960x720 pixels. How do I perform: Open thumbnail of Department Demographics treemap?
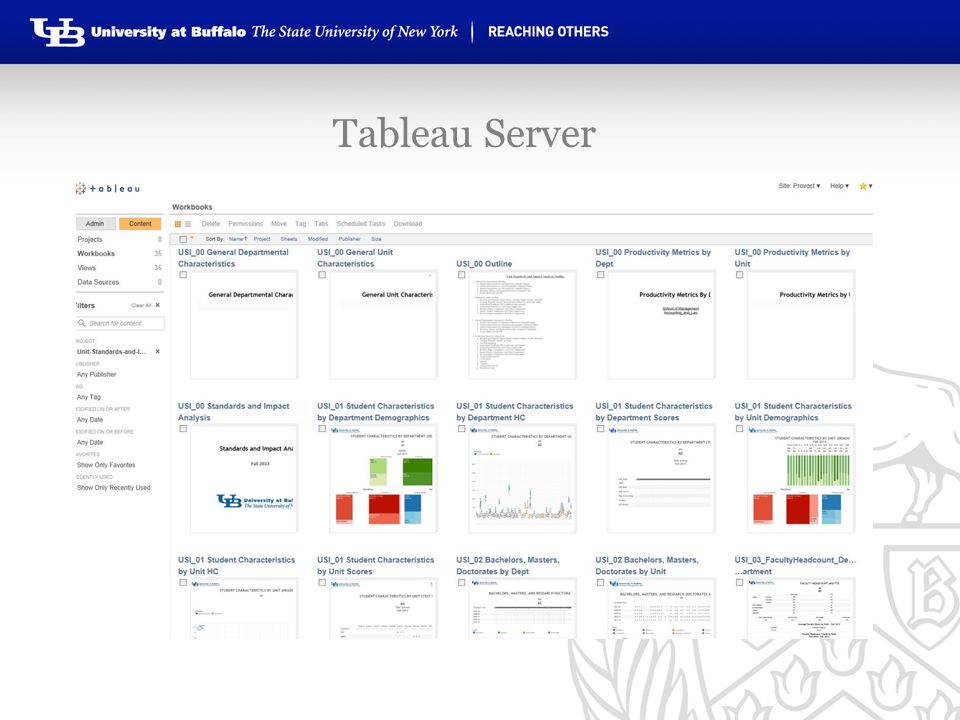pos(383,479)
